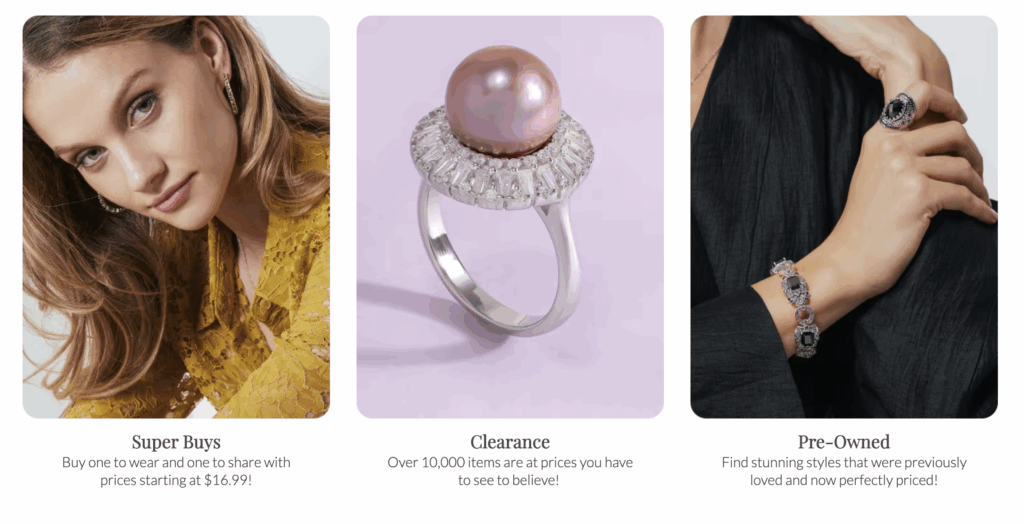The width and height of the screenshot is (1024, 524).
Task: Click the Pre-Owned heading
Action: 844,442
